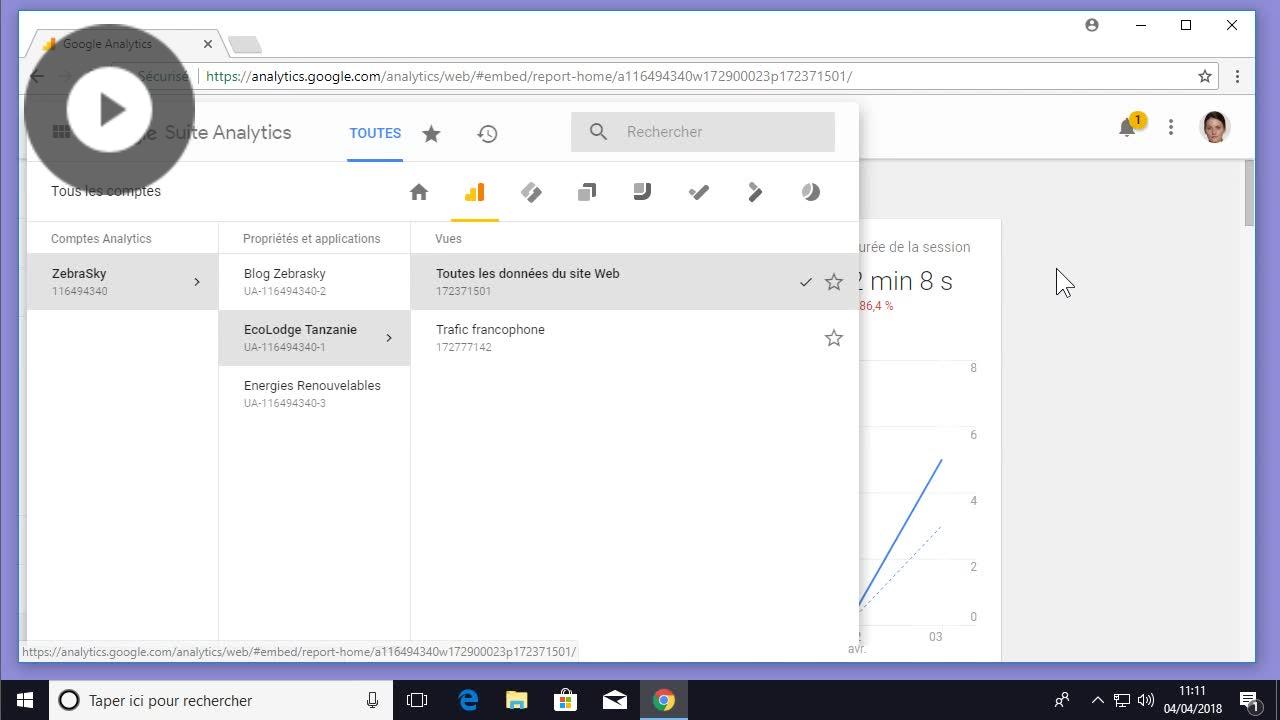The image size is (1280, 720).
Task: Open the Analytics three-dot options menu
Action: coord(1171,128)
